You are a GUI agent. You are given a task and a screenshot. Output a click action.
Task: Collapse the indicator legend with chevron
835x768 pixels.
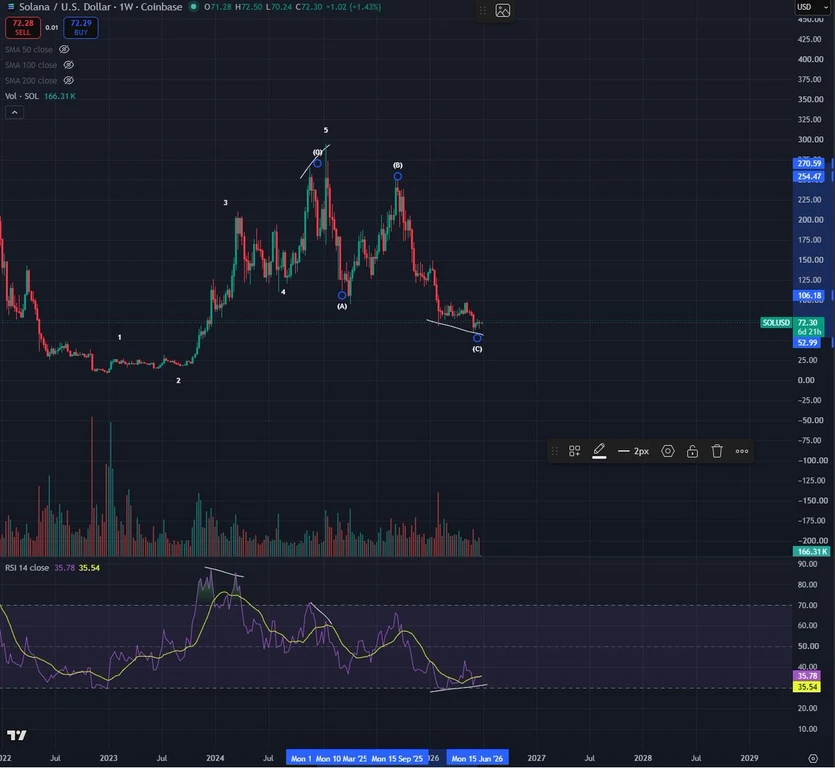coord(14,112)
